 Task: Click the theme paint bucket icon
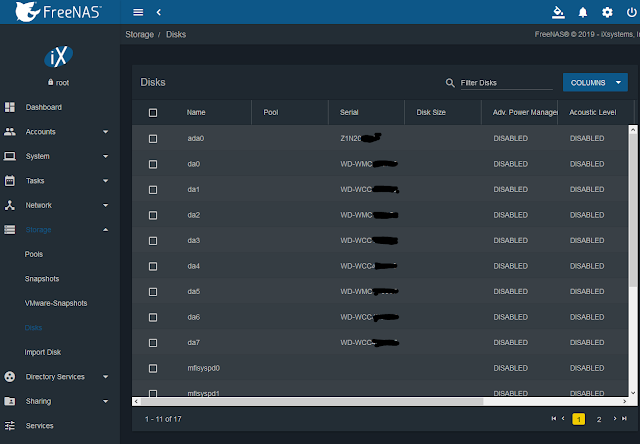(x=558, y=12)
